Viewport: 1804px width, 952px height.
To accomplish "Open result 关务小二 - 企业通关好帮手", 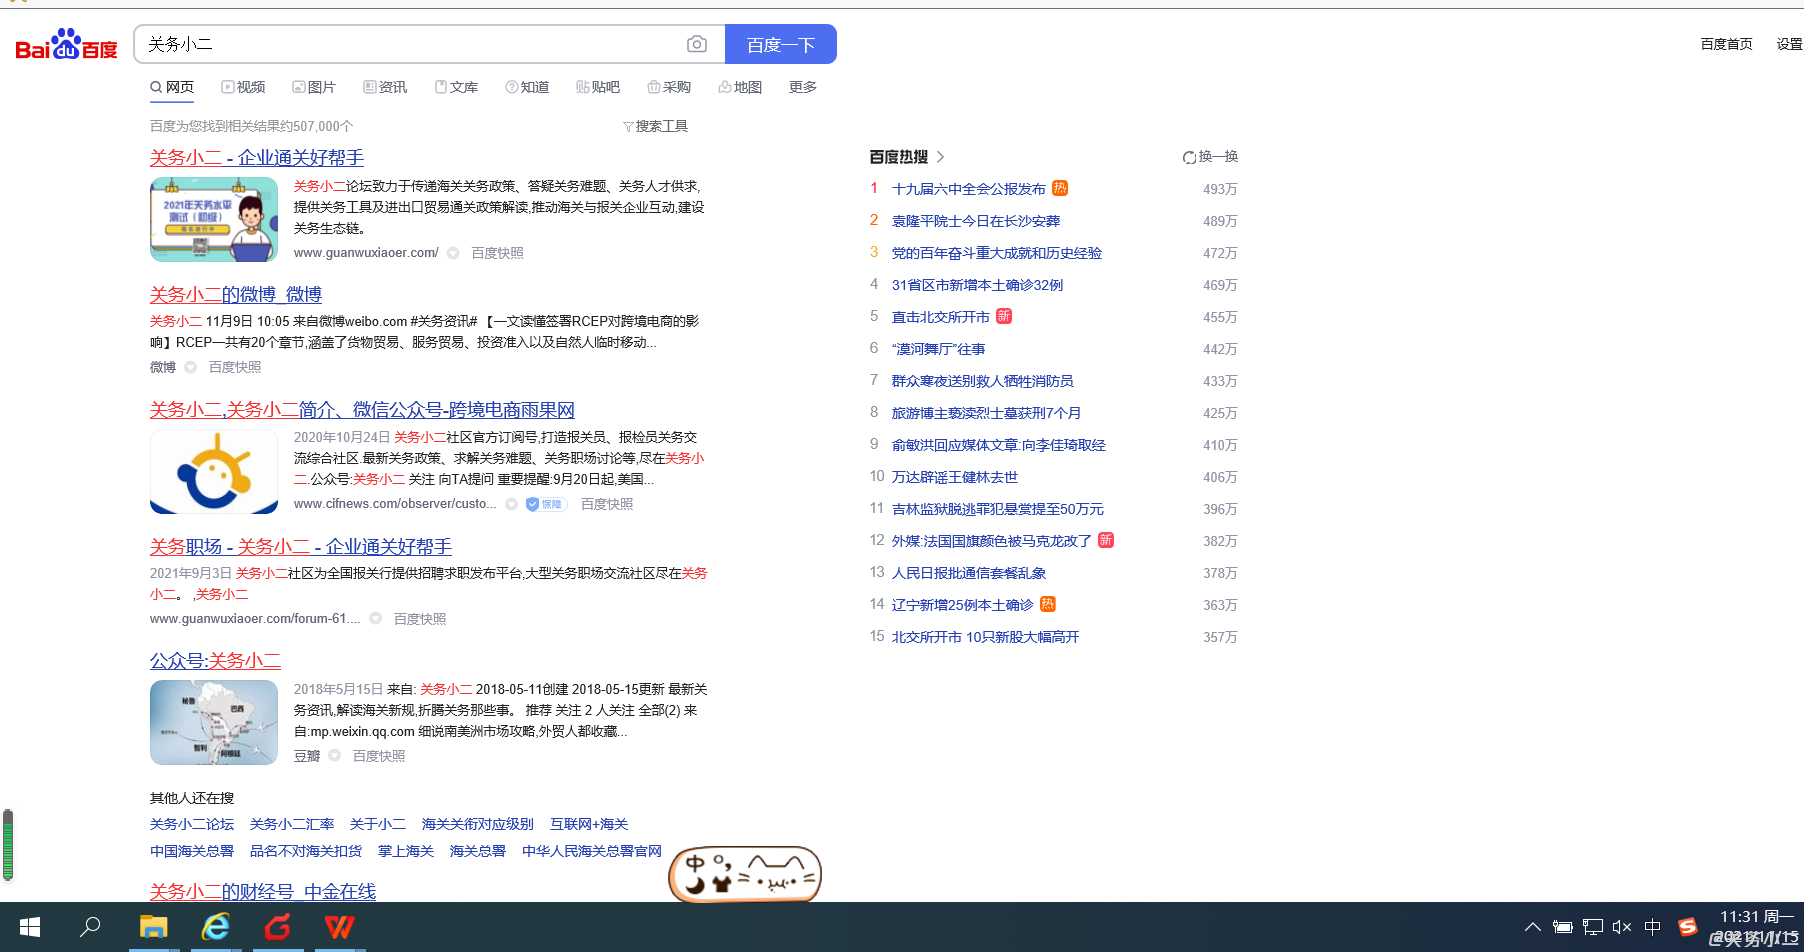I will pyautogui.click(x=257, y=157).
